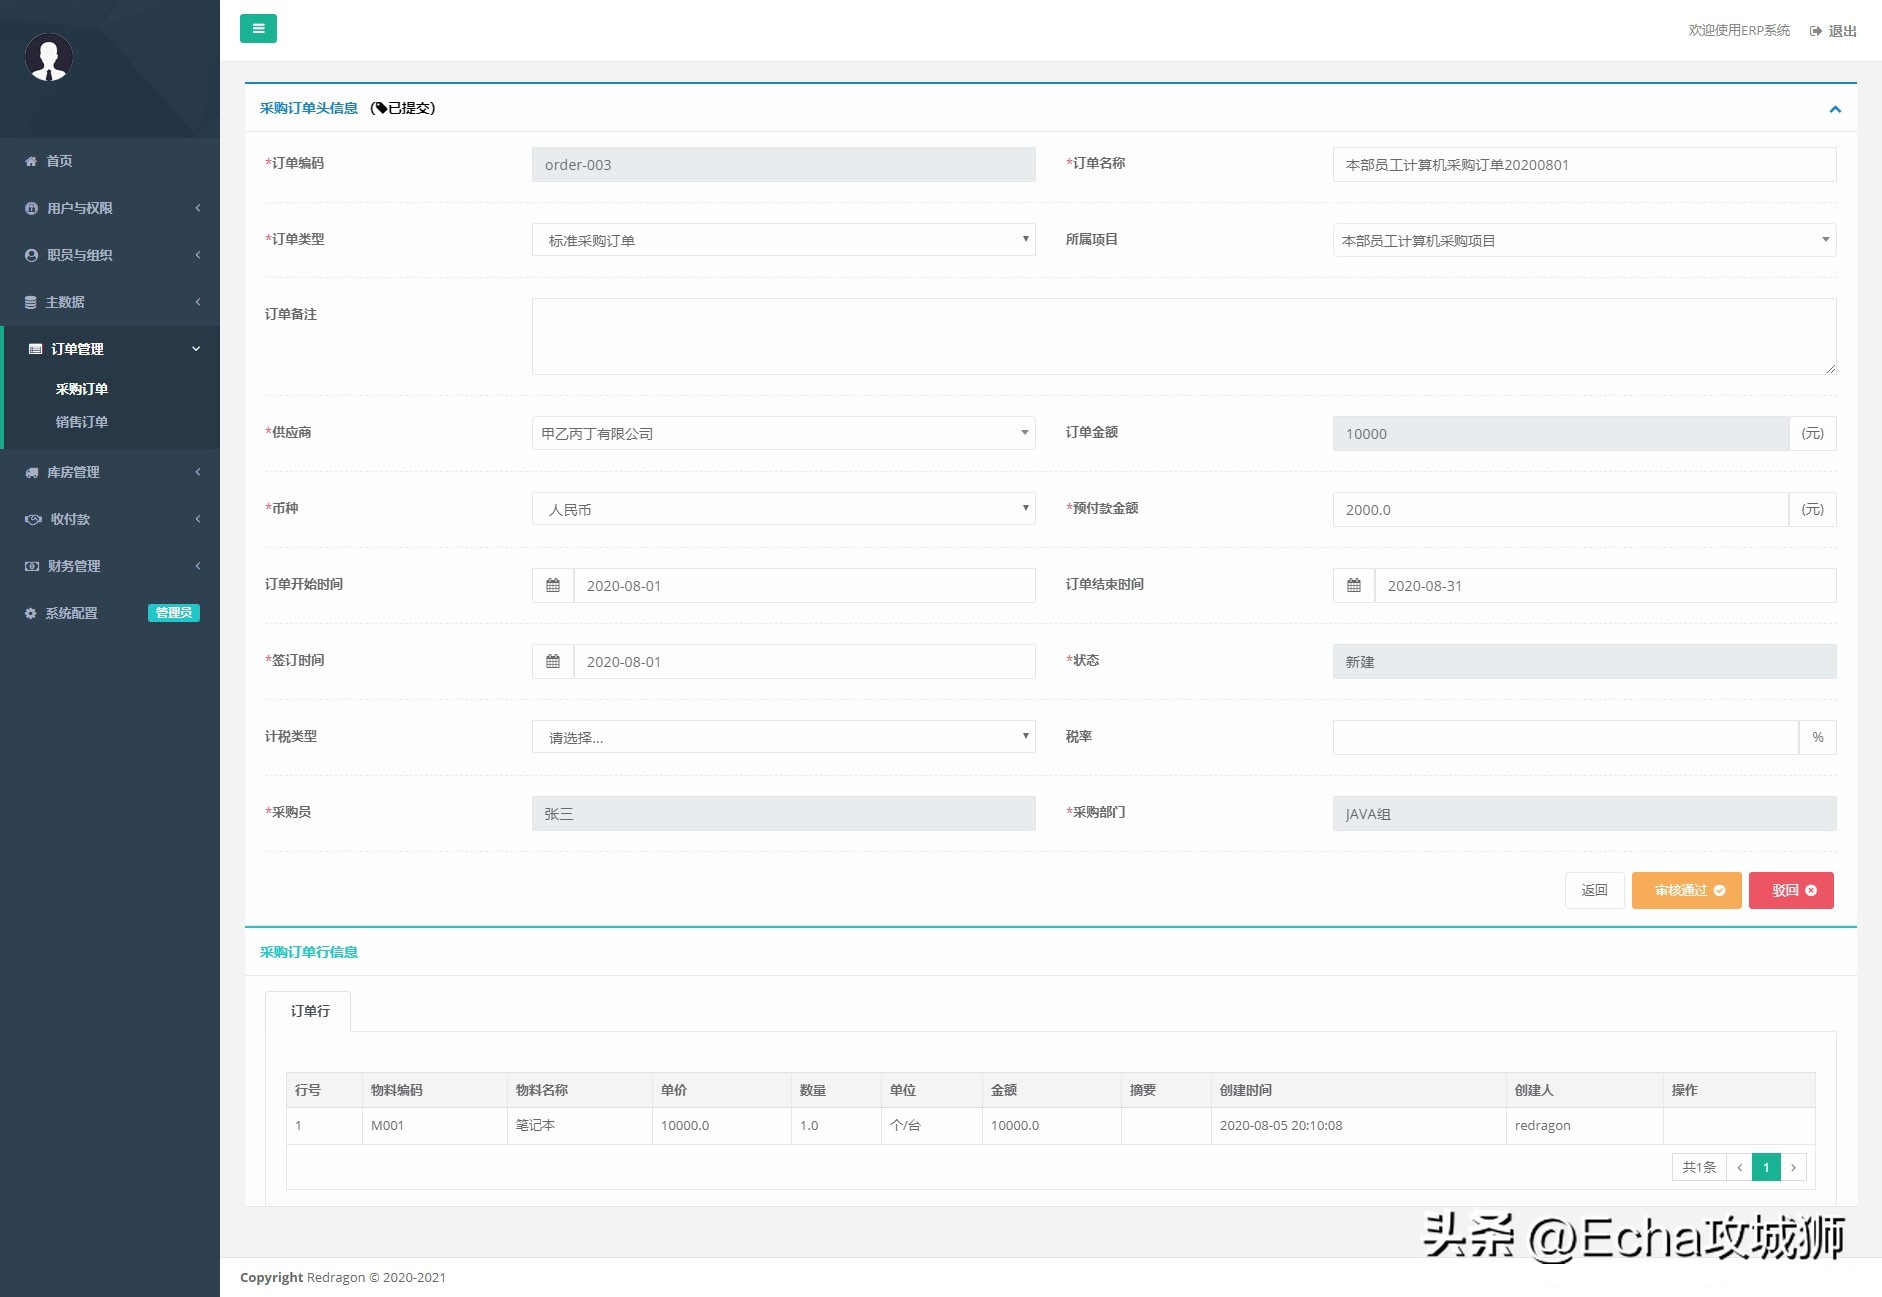Viewport: 1882px width, 1297px height.
Task: Click the 订单编码 field order-003
Action: [784, 165]
